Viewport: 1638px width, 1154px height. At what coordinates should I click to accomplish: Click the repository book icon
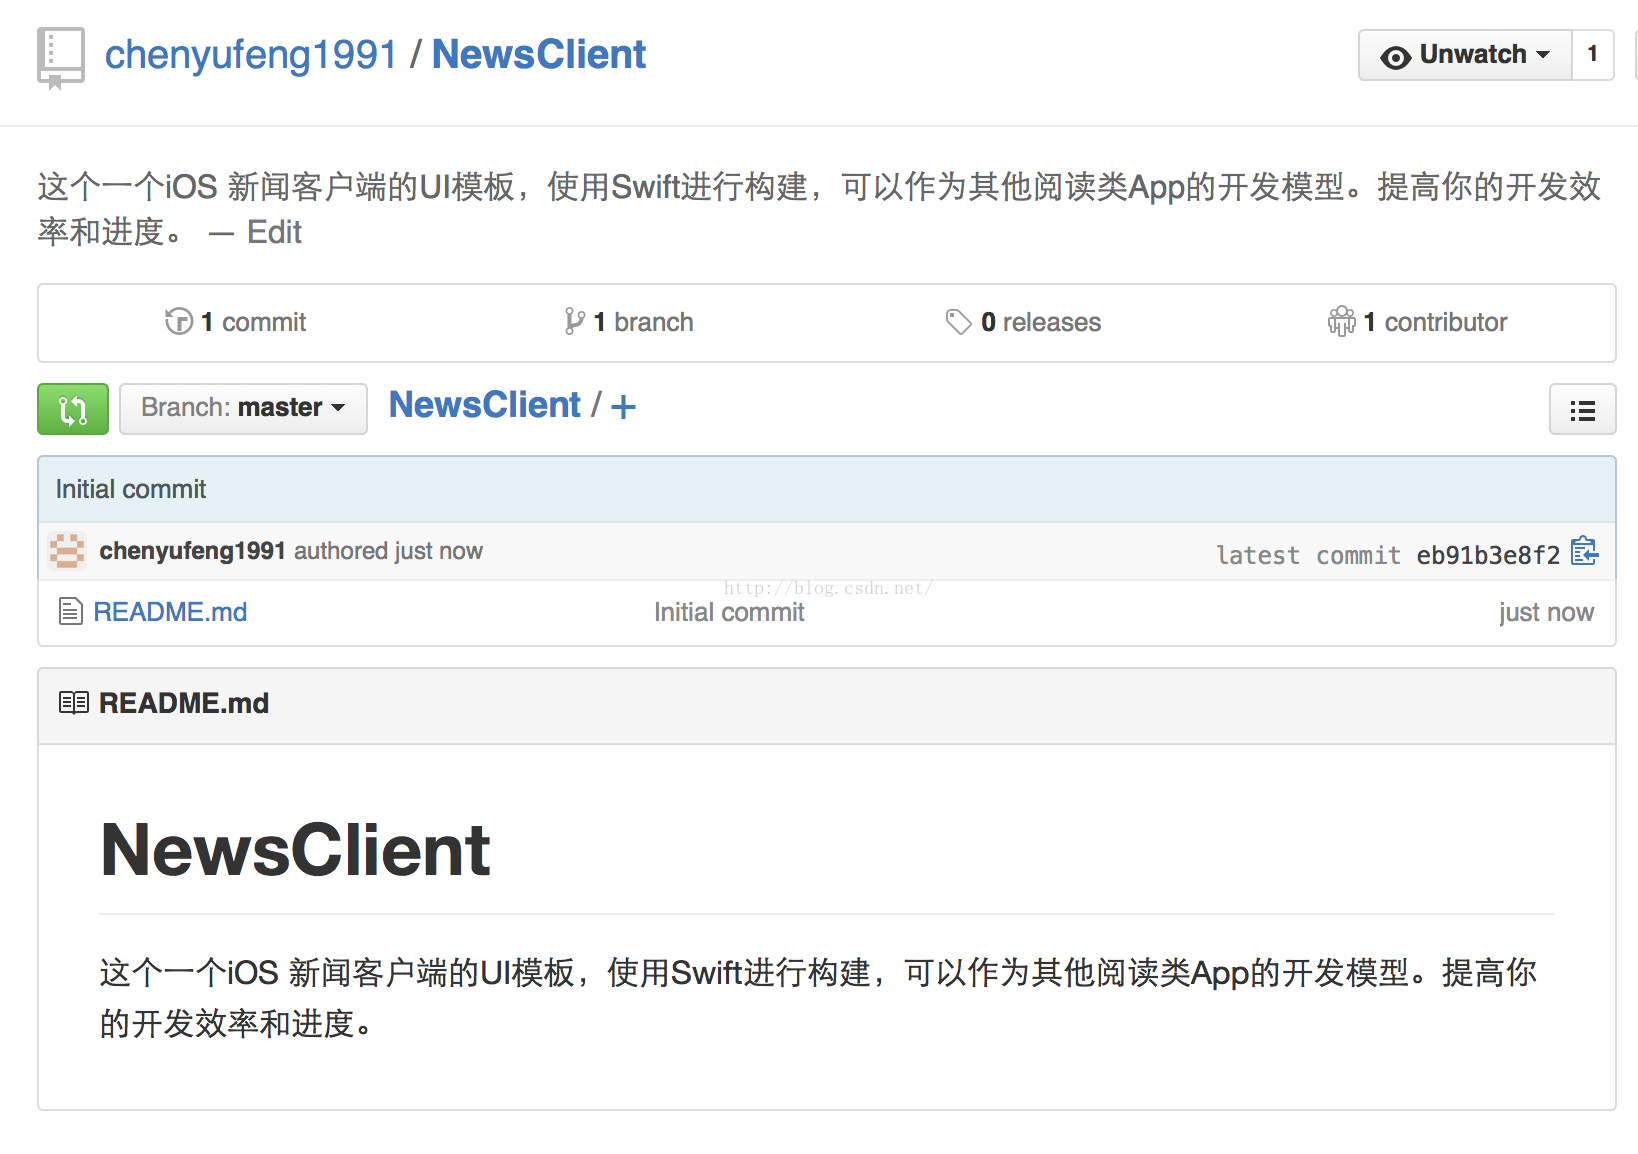(60, 58)
